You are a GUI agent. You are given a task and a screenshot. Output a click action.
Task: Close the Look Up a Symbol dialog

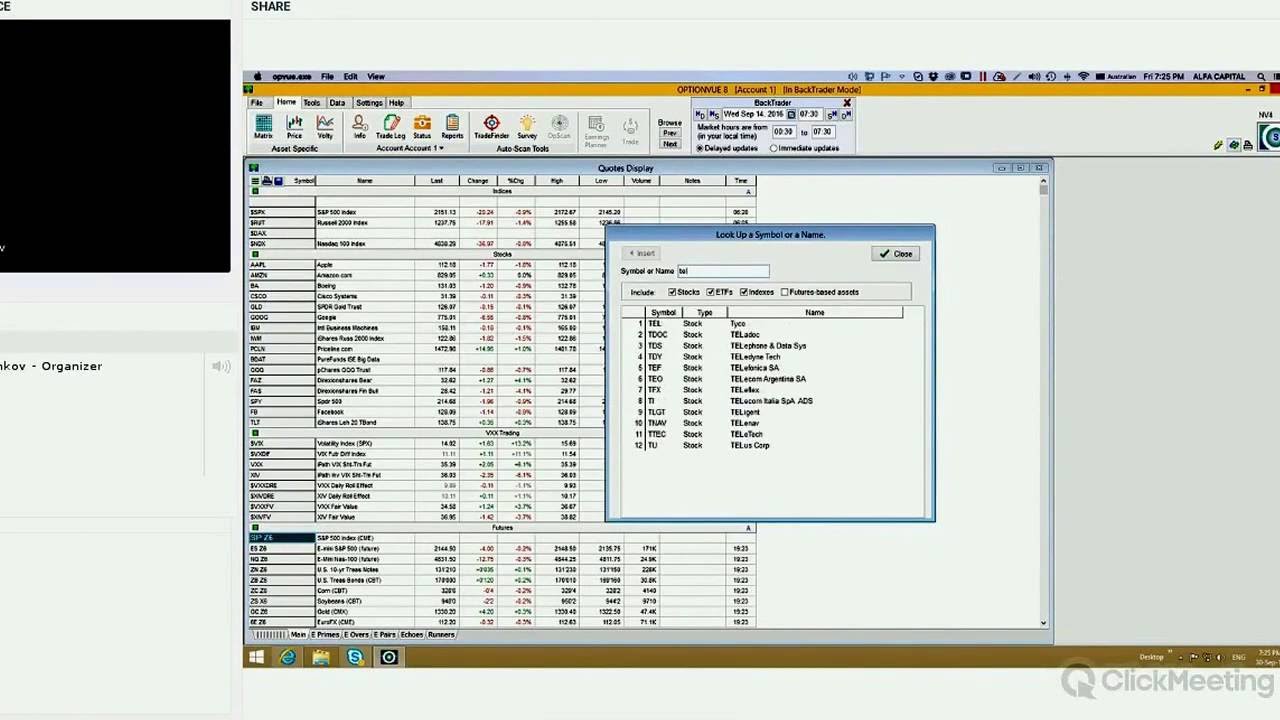[896, 254]
